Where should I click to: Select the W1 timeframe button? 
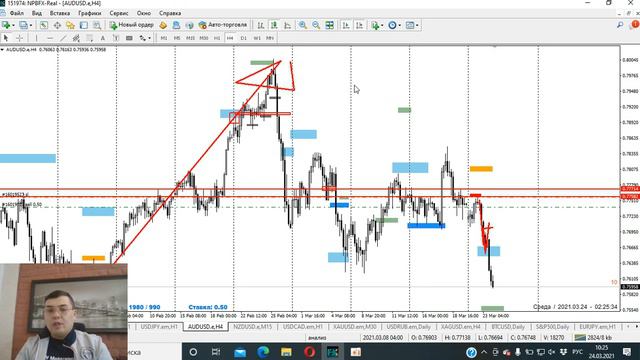pos(257,38)
